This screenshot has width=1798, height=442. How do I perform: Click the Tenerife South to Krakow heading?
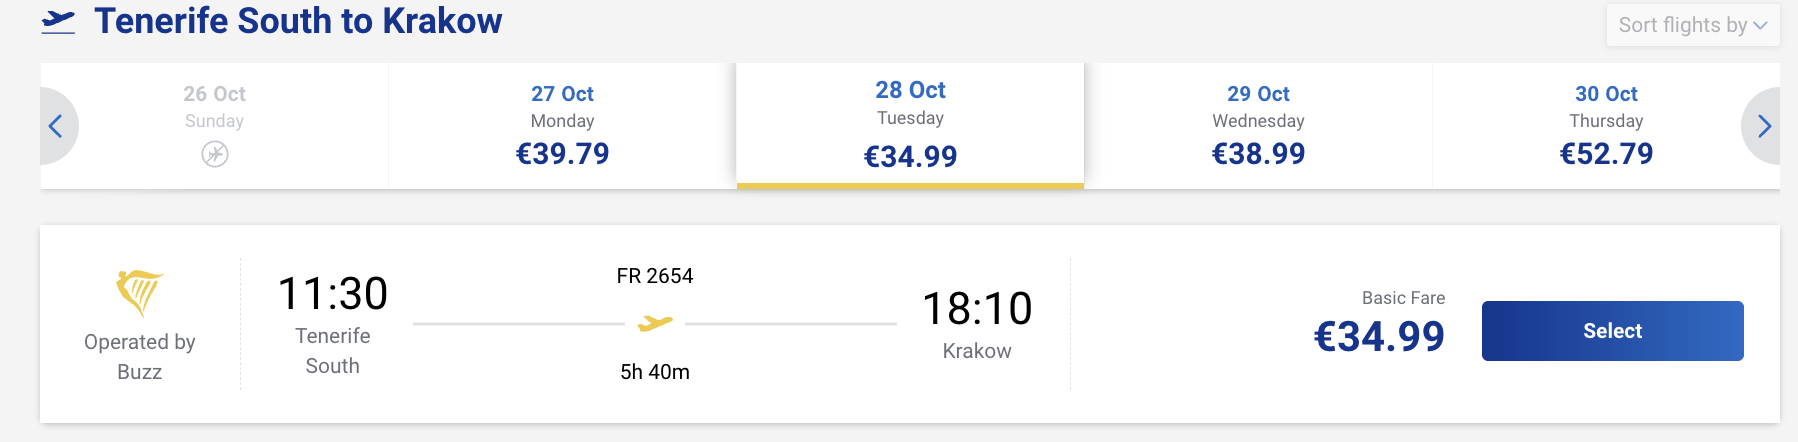(298, 21)
